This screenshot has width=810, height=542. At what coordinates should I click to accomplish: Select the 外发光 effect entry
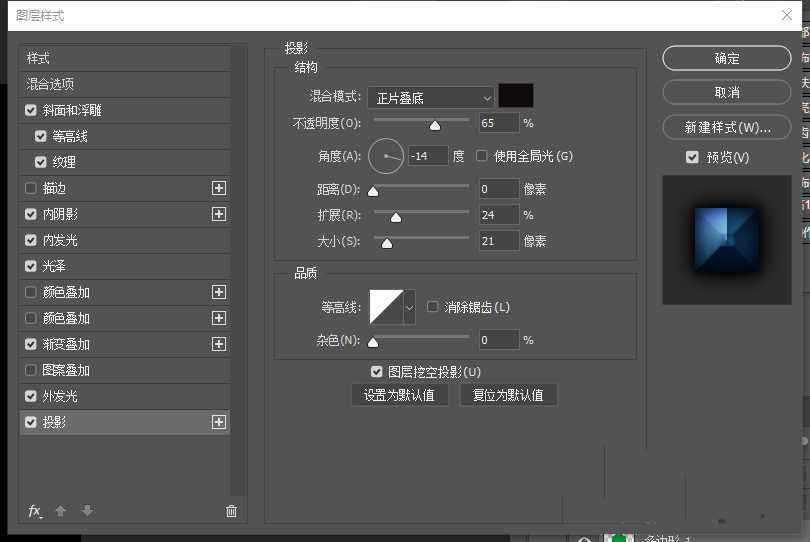click(60, 396)
